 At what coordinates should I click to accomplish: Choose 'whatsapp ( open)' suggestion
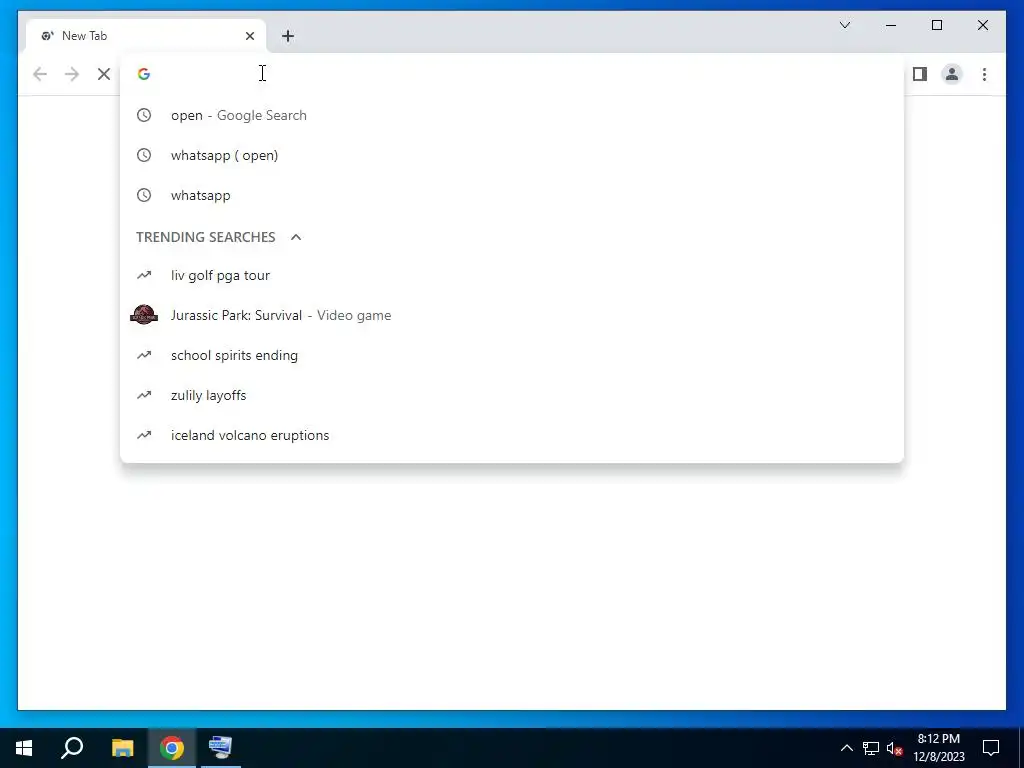point(512,155)
